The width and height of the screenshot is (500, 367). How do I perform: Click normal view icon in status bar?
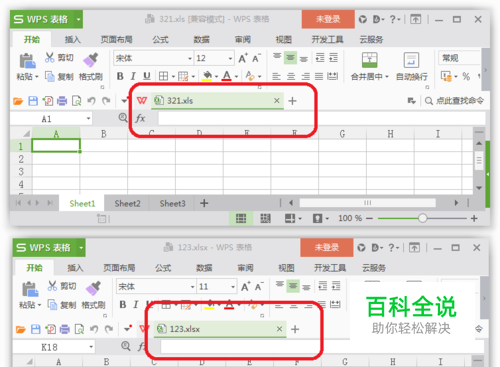pyautogui.click(x=241, y=218)
